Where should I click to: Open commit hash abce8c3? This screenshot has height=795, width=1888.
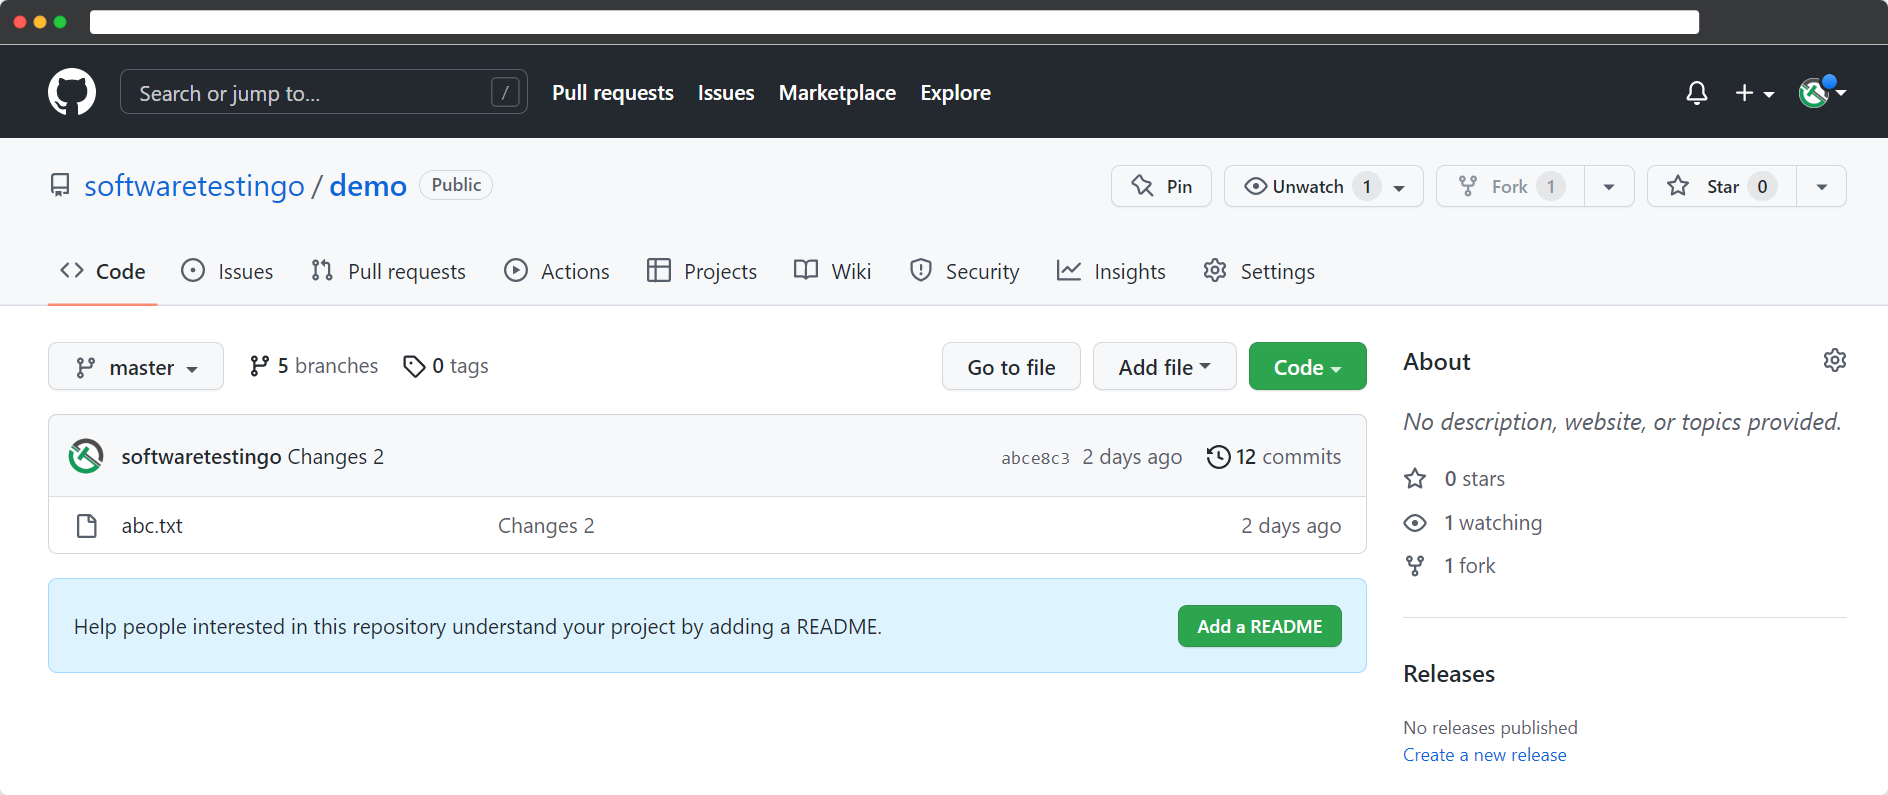click(x=1035, y=458)
